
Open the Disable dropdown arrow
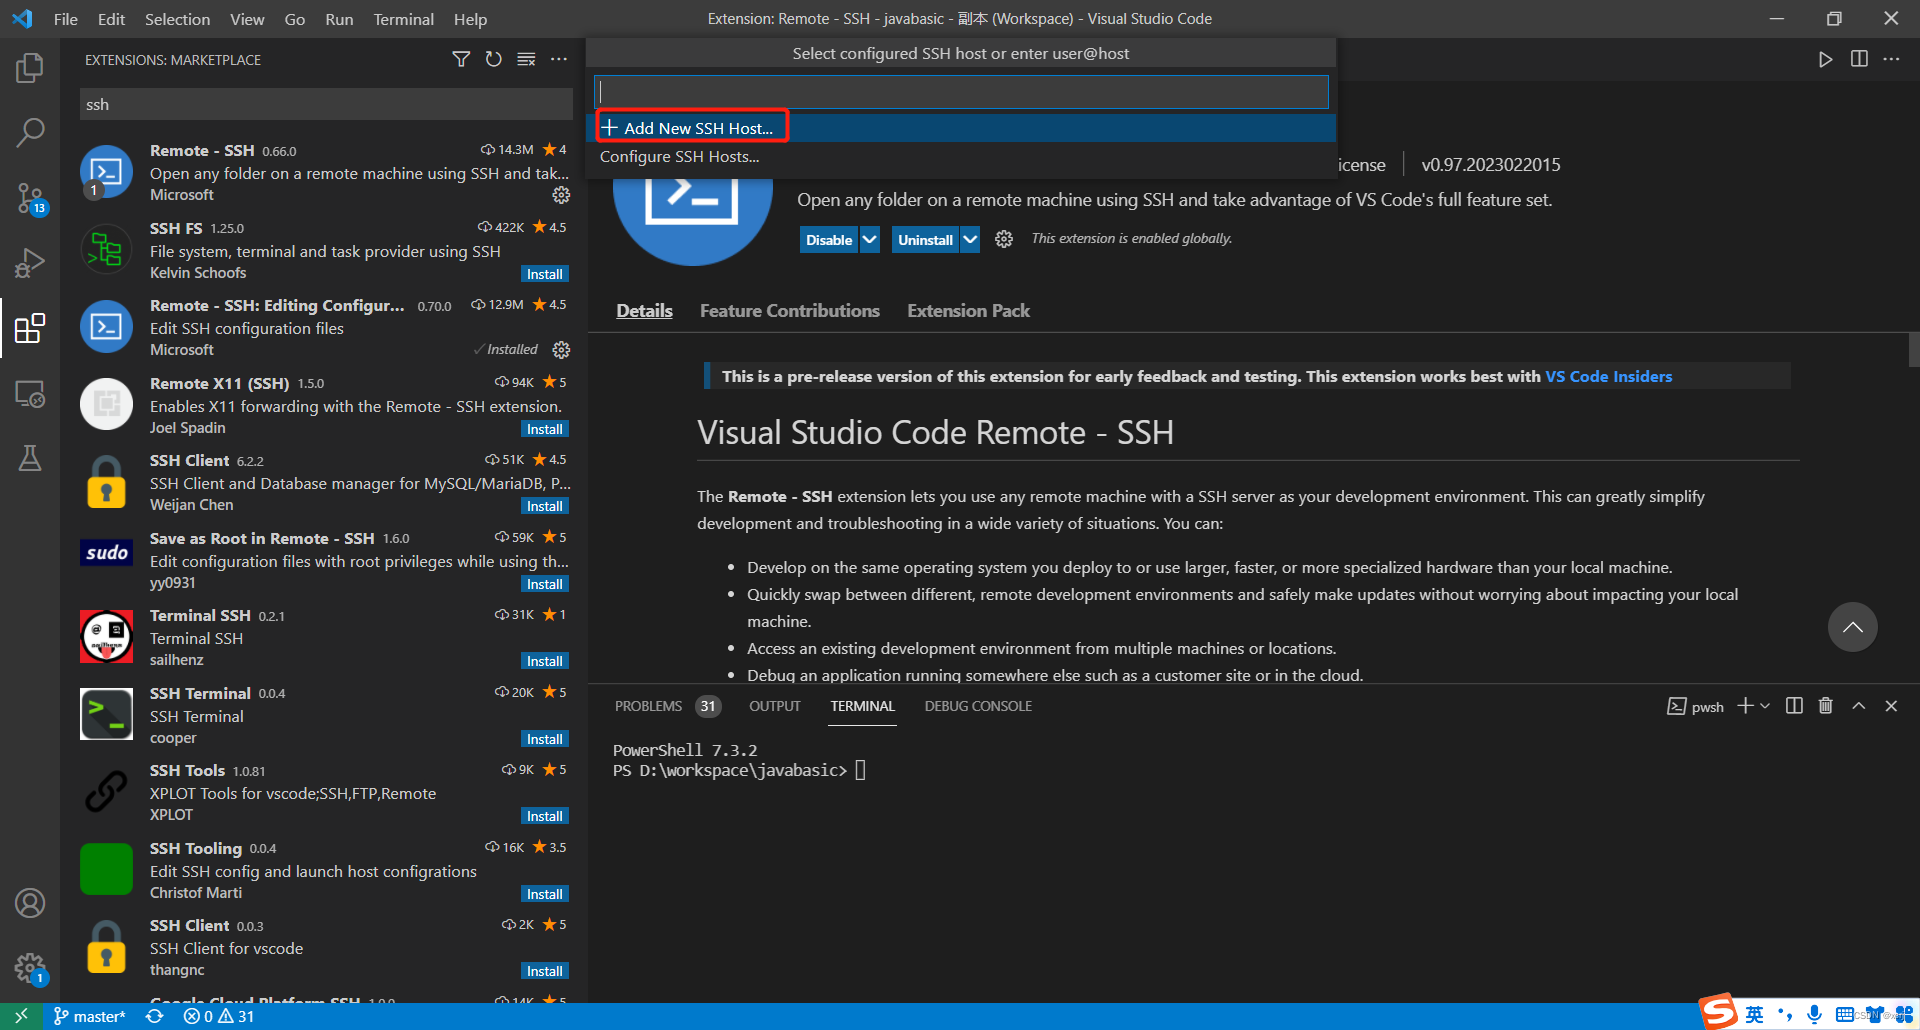[868, 239]
